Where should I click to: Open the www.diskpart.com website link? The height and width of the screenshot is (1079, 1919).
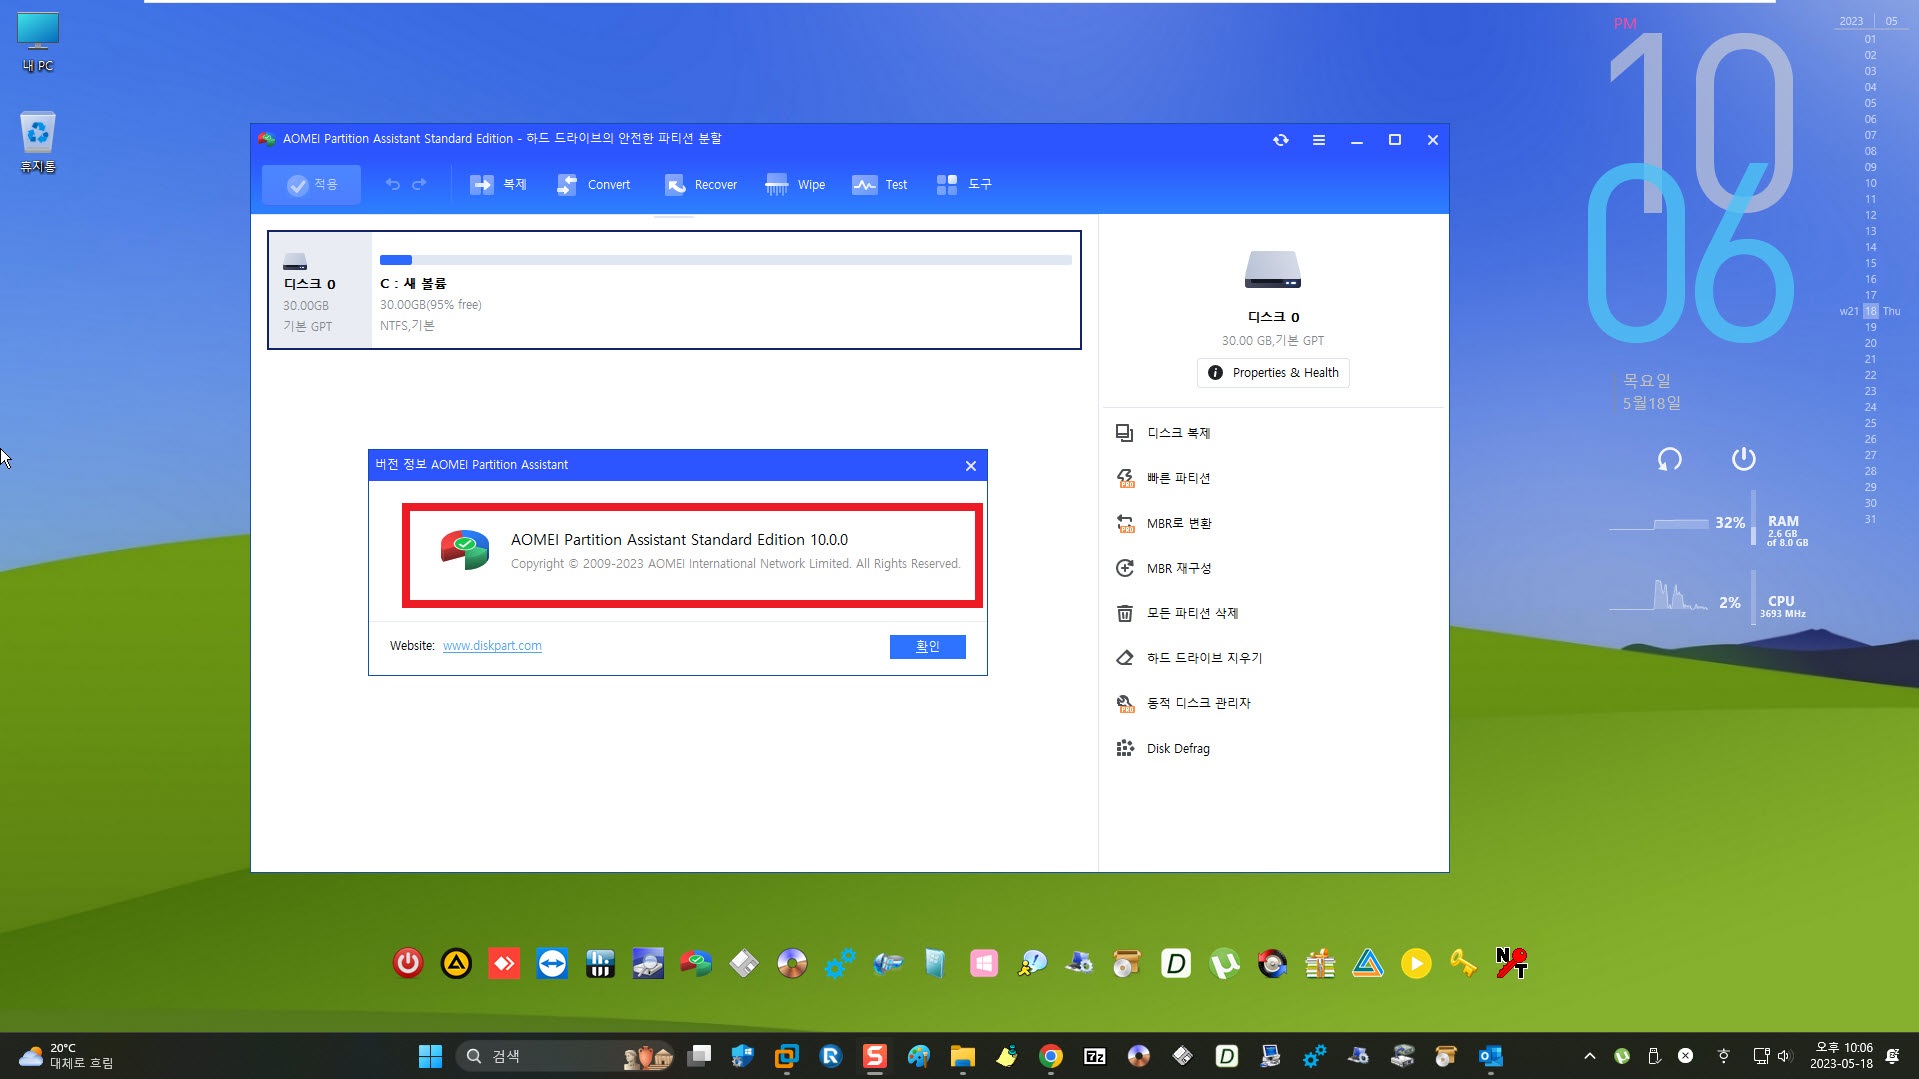click(x=492, y=646)
